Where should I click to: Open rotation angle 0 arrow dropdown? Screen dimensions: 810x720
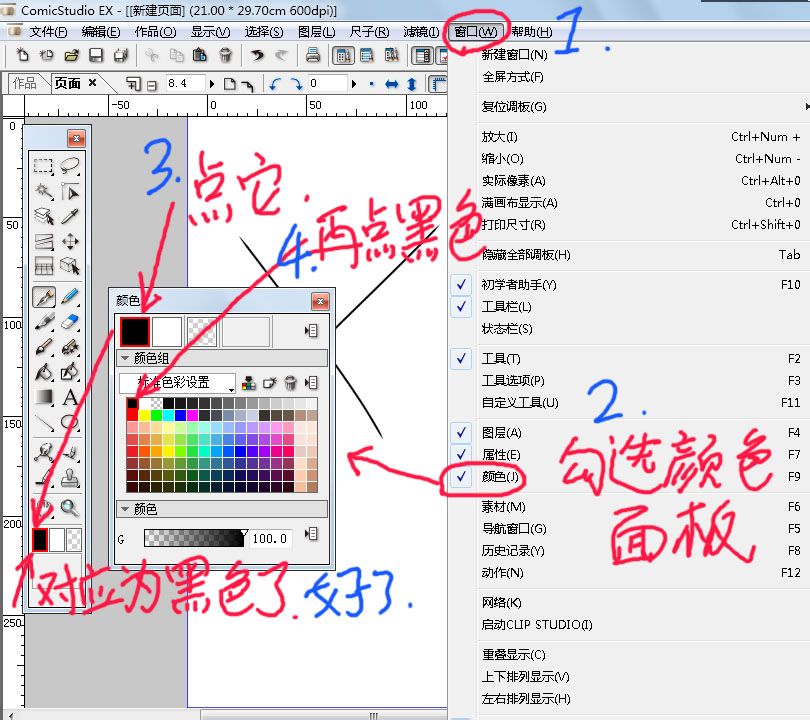click(x=353, y=84)
